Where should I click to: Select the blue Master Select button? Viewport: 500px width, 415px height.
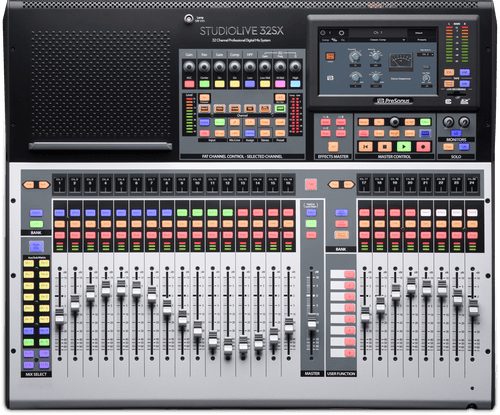click(x=311, y=212)
